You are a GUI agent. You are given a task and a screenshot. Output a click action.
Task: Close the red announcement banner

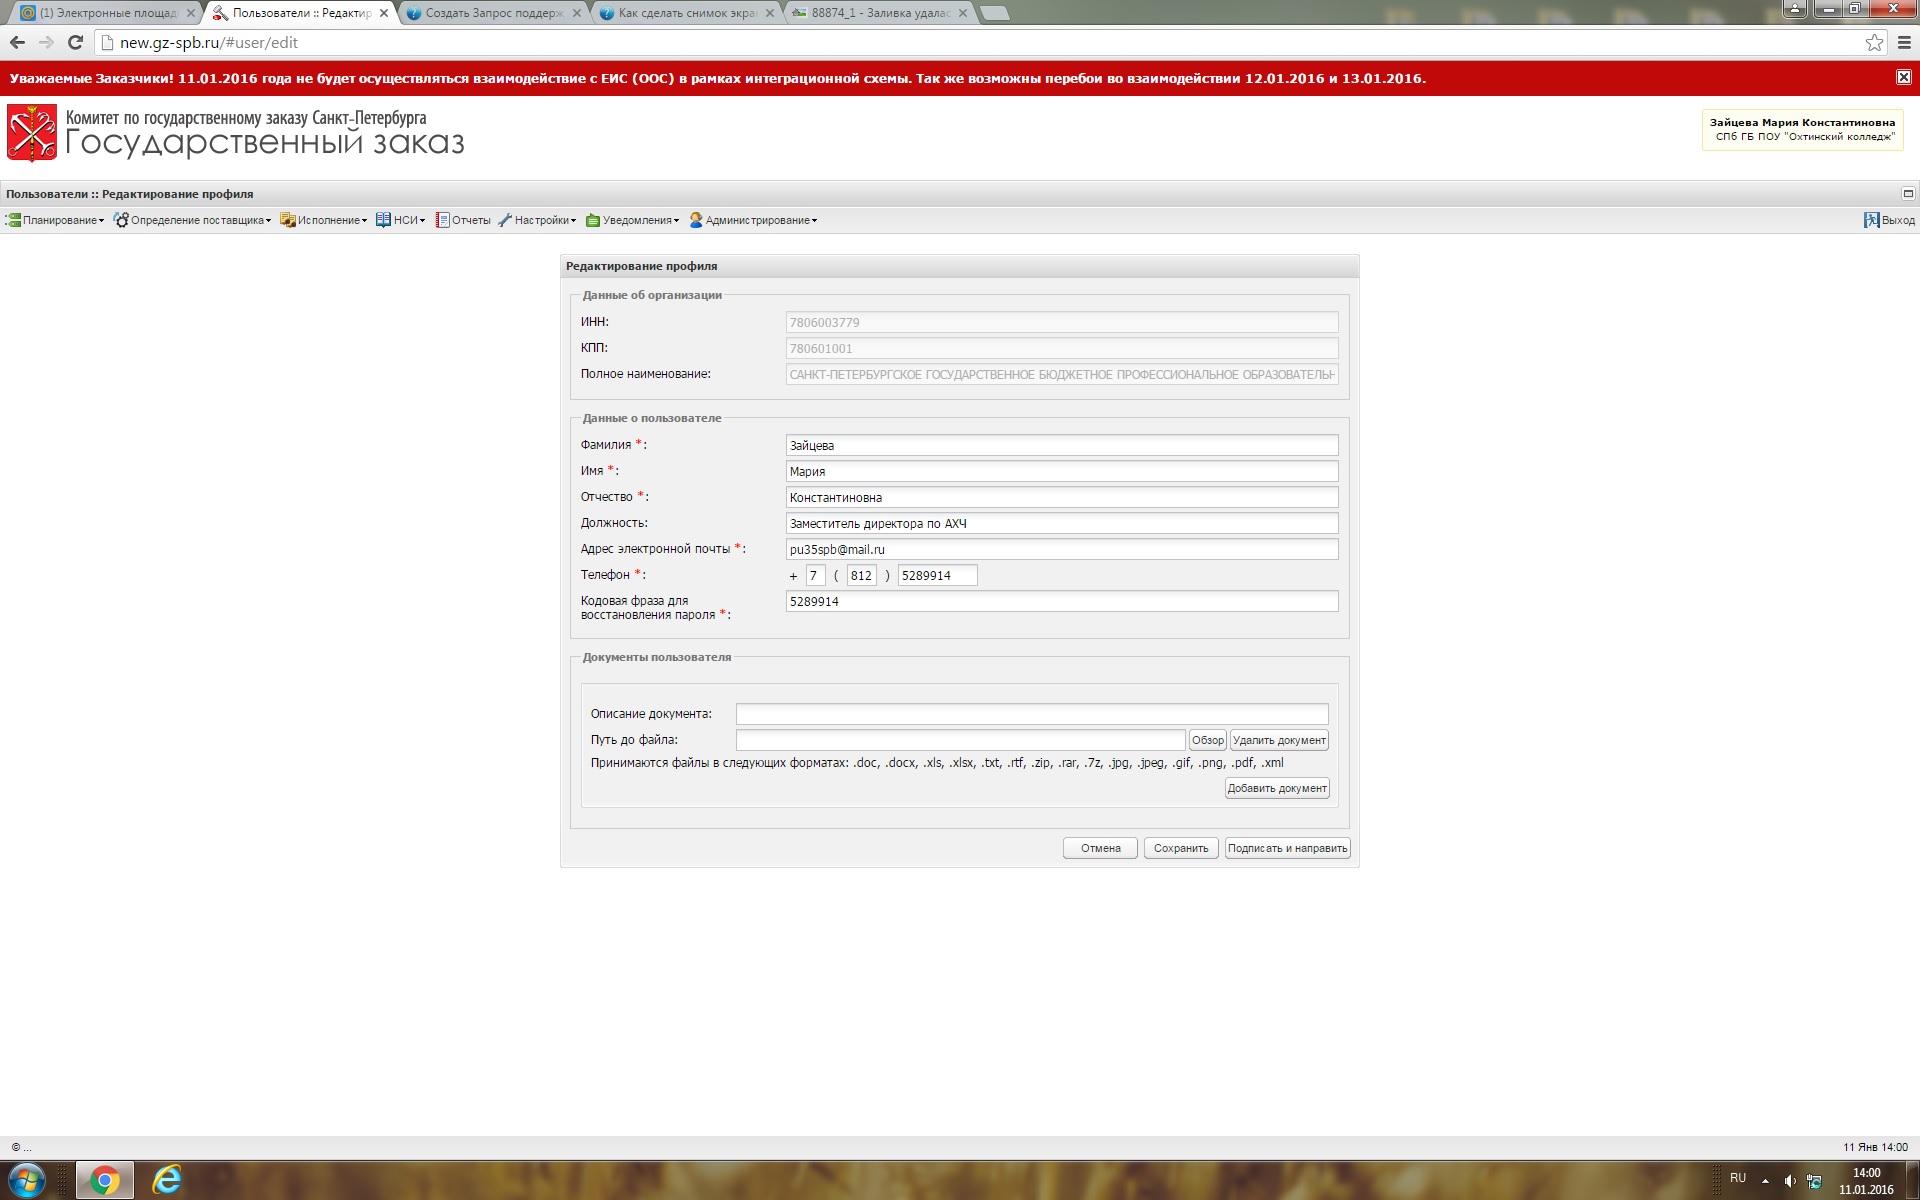pos(1904,77)
